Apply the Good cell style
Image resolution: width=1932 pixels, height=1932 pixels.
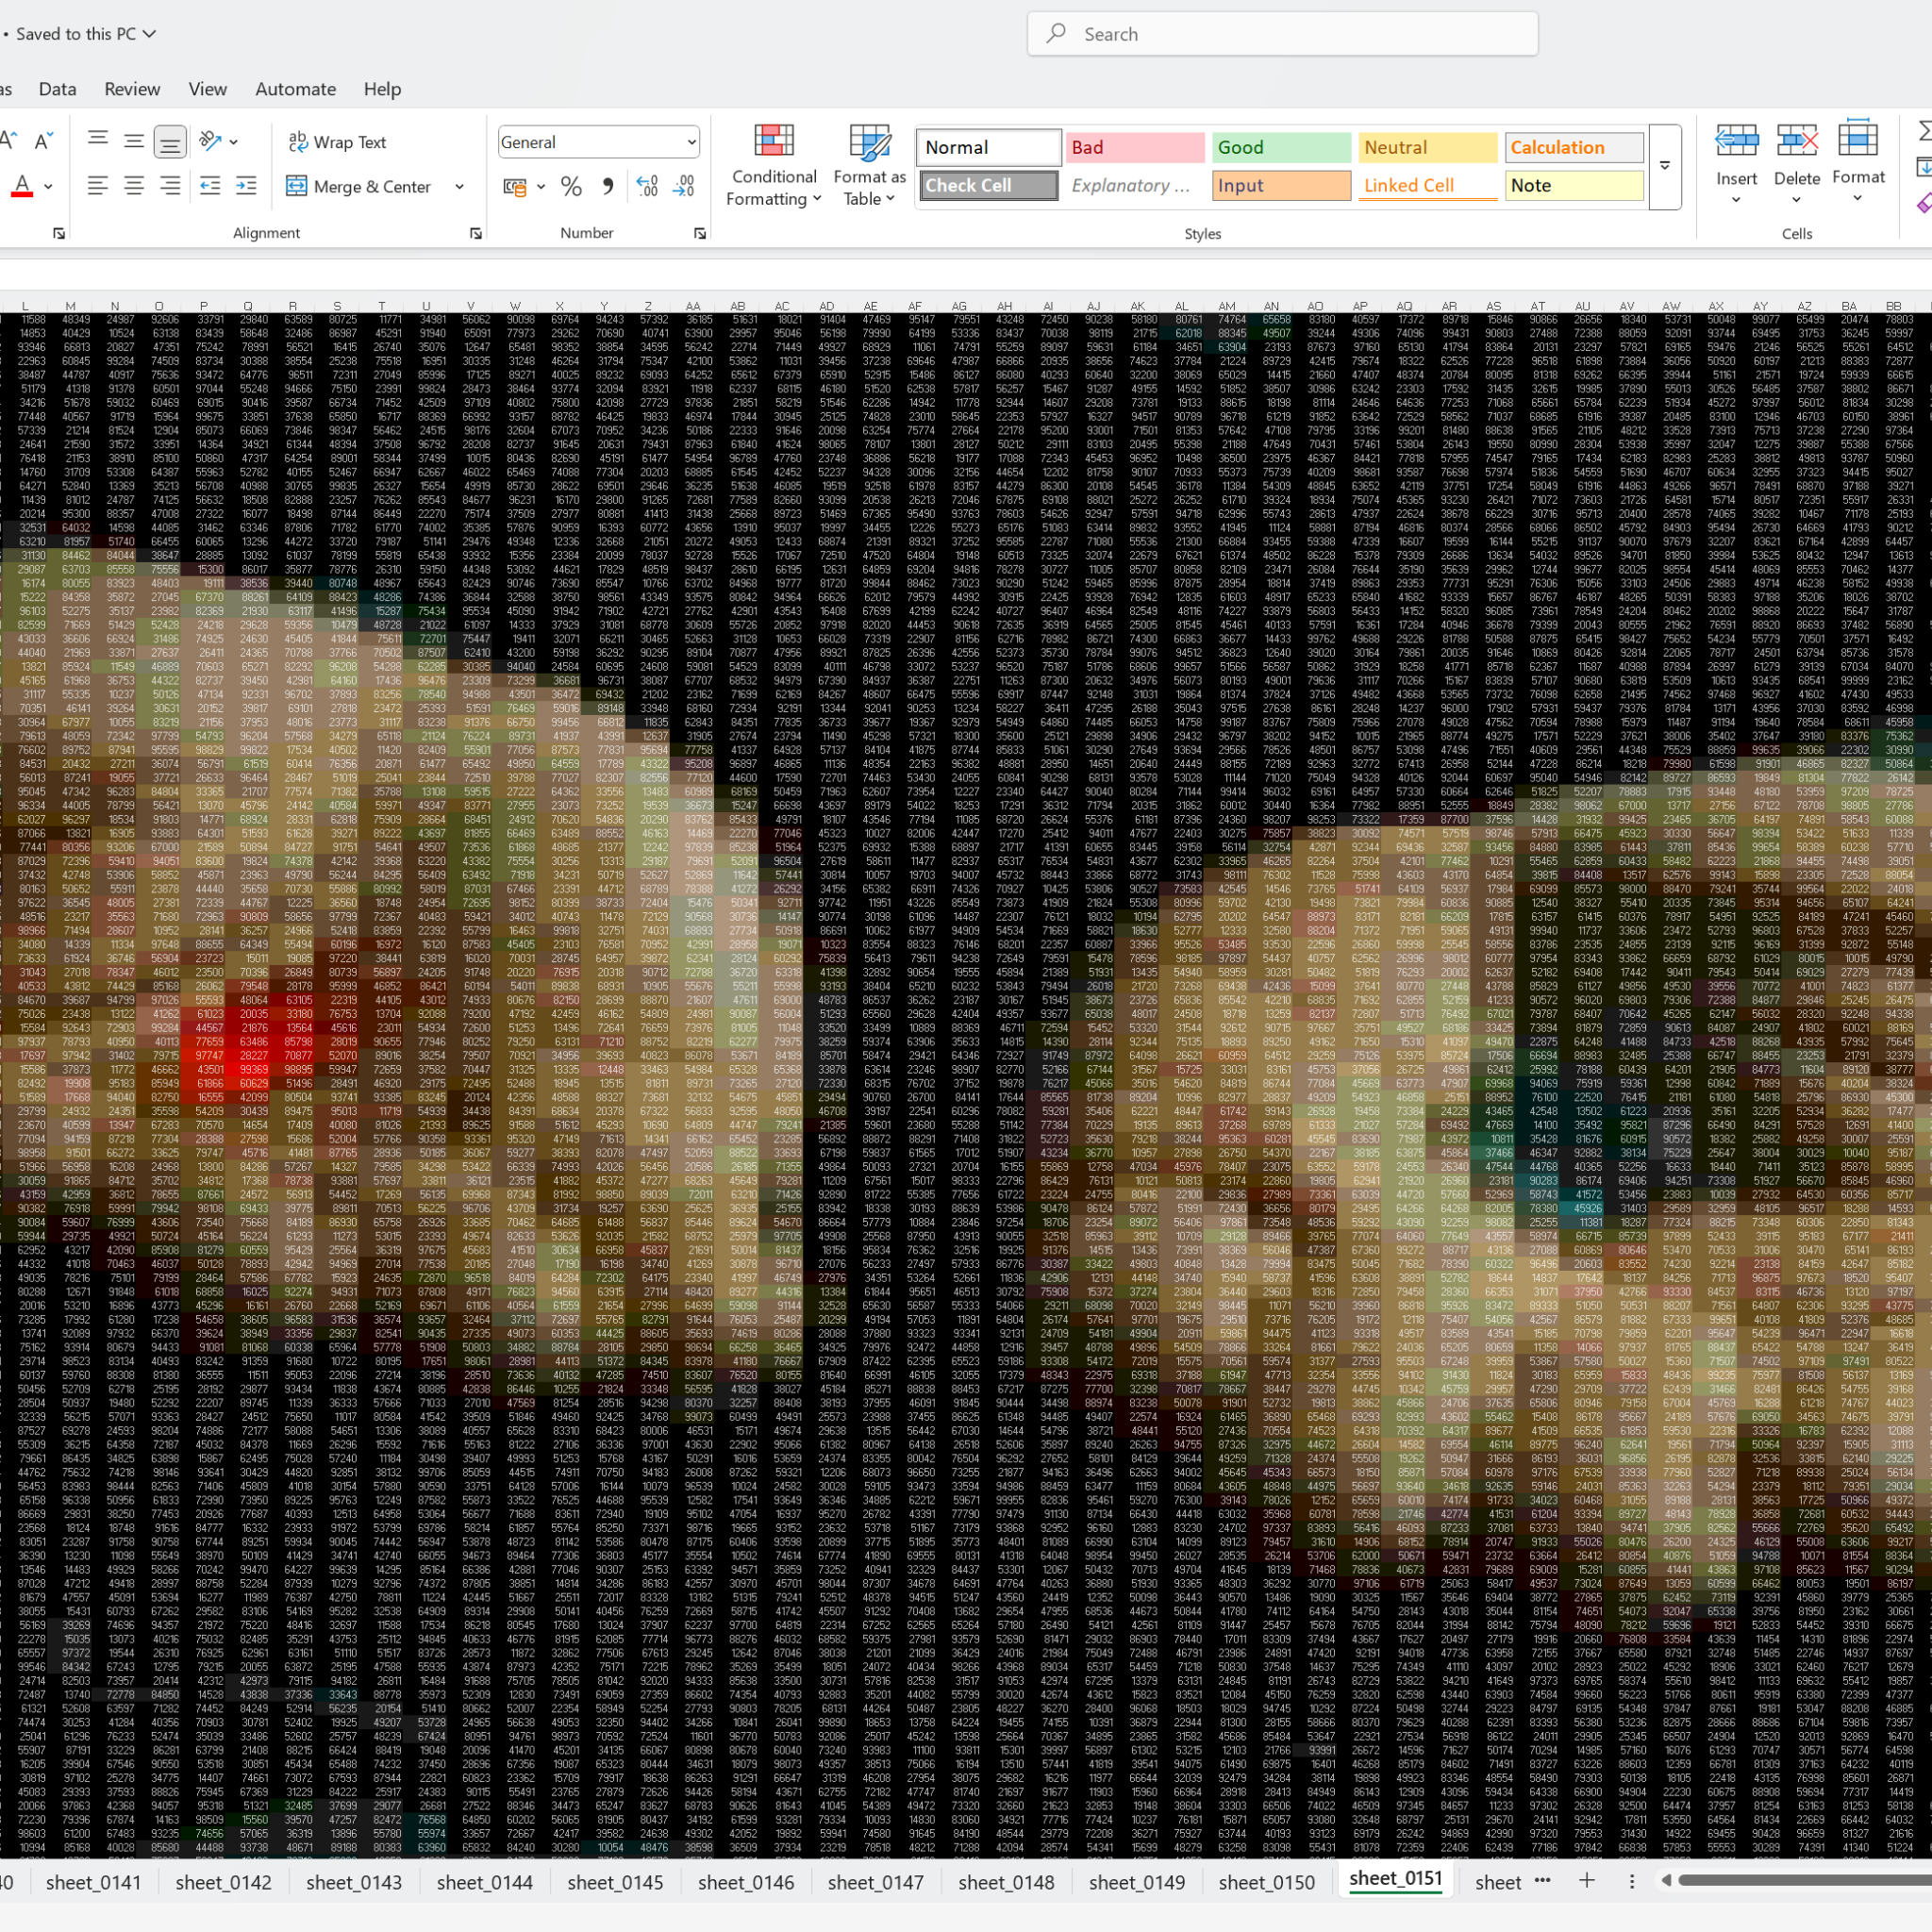click(1280, 148)
